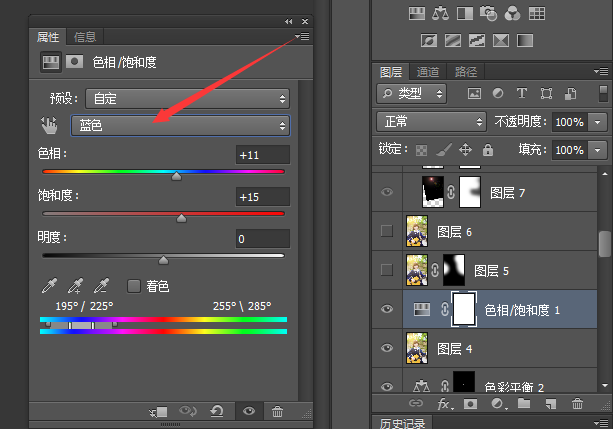The height and width of the screenshot is (429, 613).
Task: Lock image pixels with brush icon
Action: [x=443, y=149]
